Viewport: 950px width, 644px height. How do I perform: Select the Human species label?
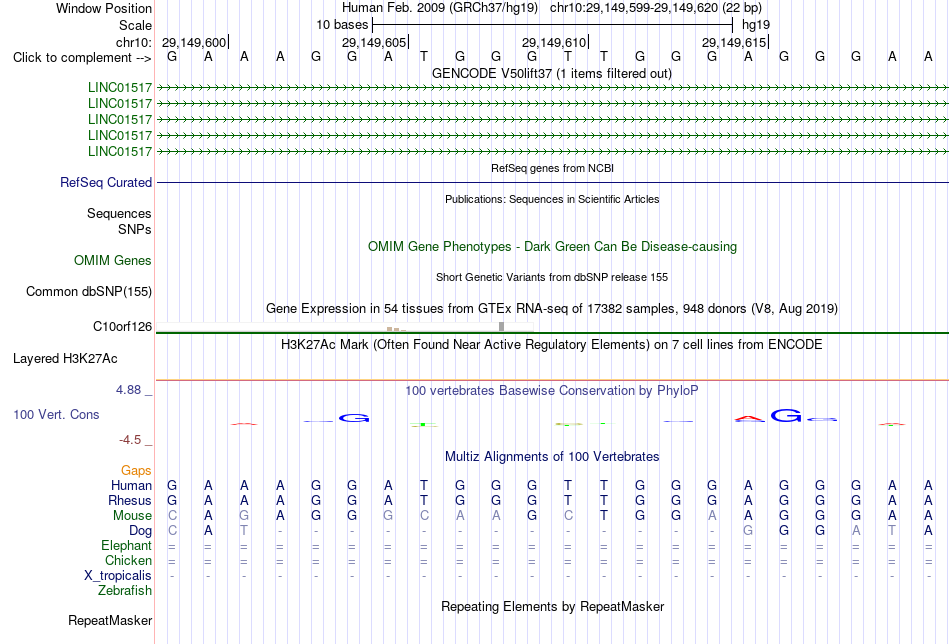(131, 485)
